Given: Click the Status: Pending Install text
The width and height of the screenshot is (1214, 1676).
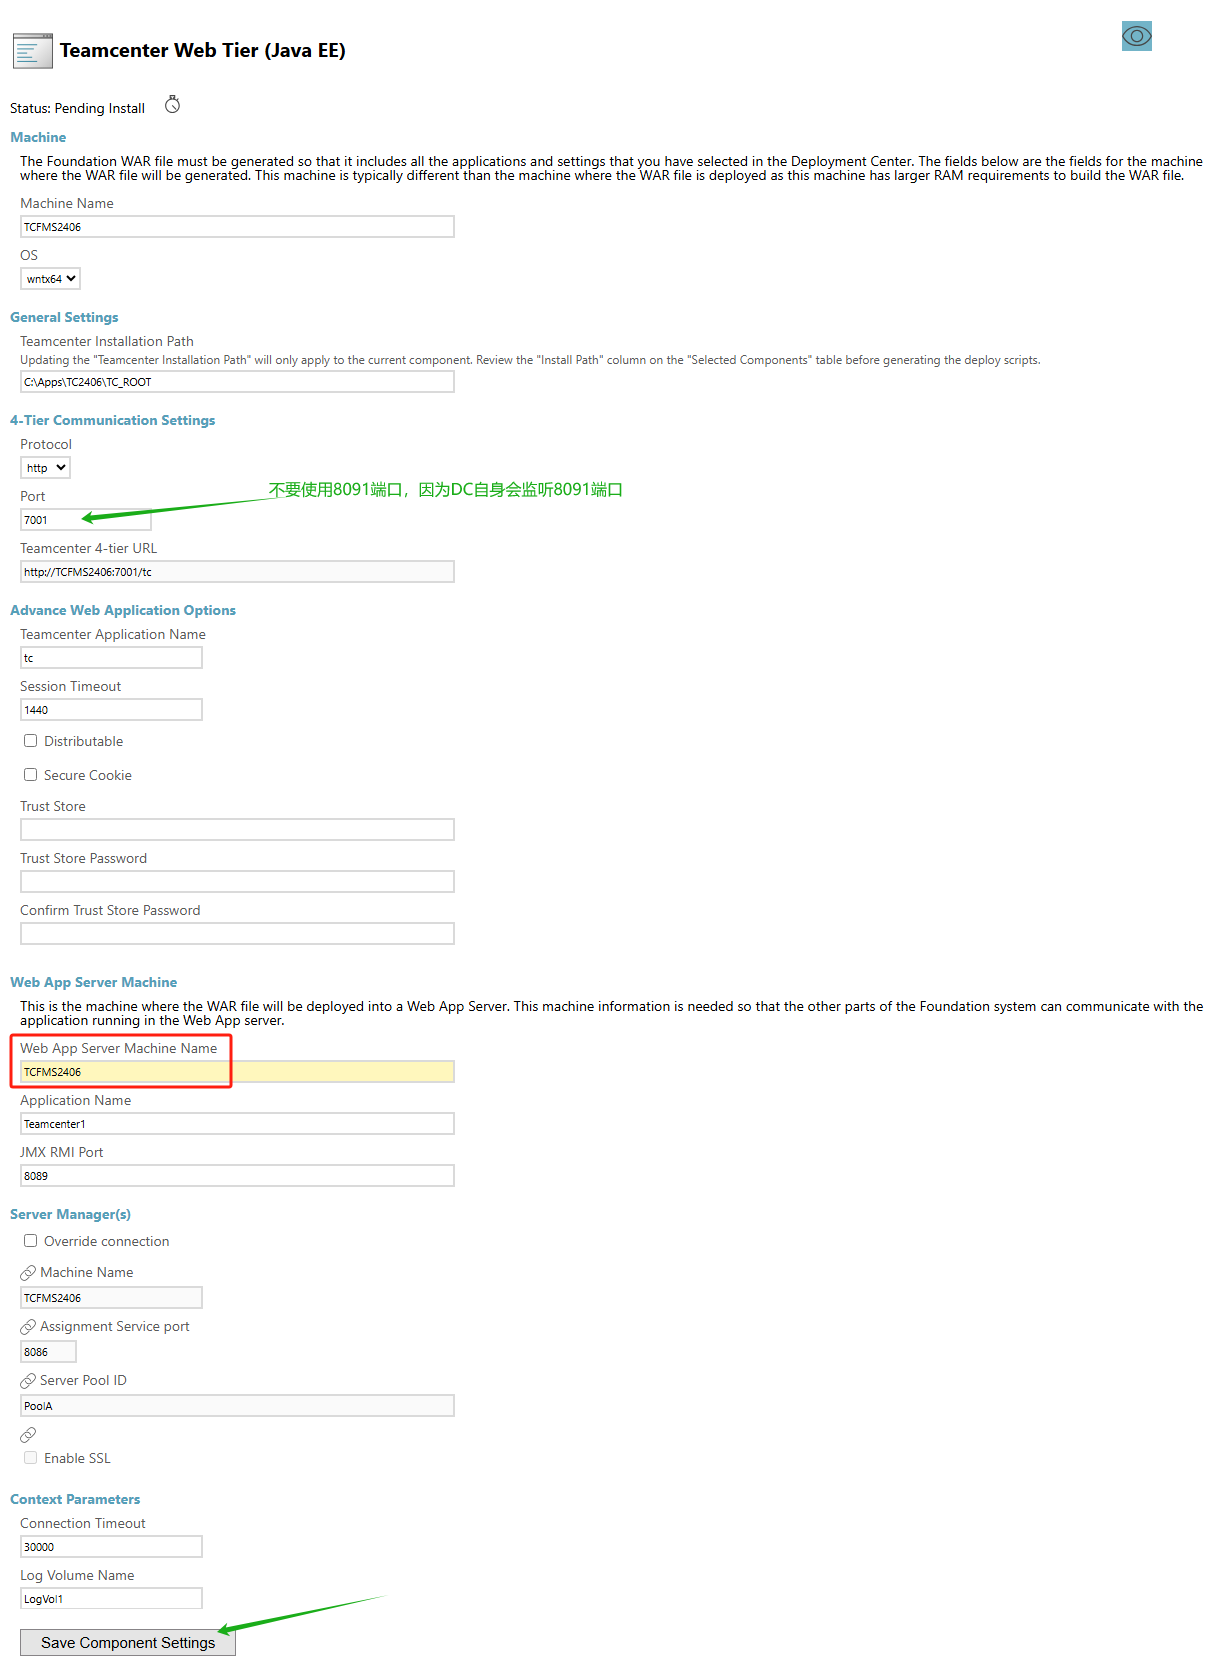Looking at the screenshot, I should point(77,108).
